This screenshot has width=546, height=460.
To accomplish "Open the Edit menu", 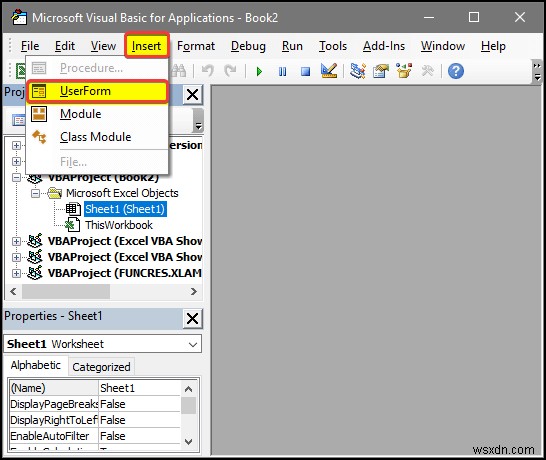I will pos(65,46).
